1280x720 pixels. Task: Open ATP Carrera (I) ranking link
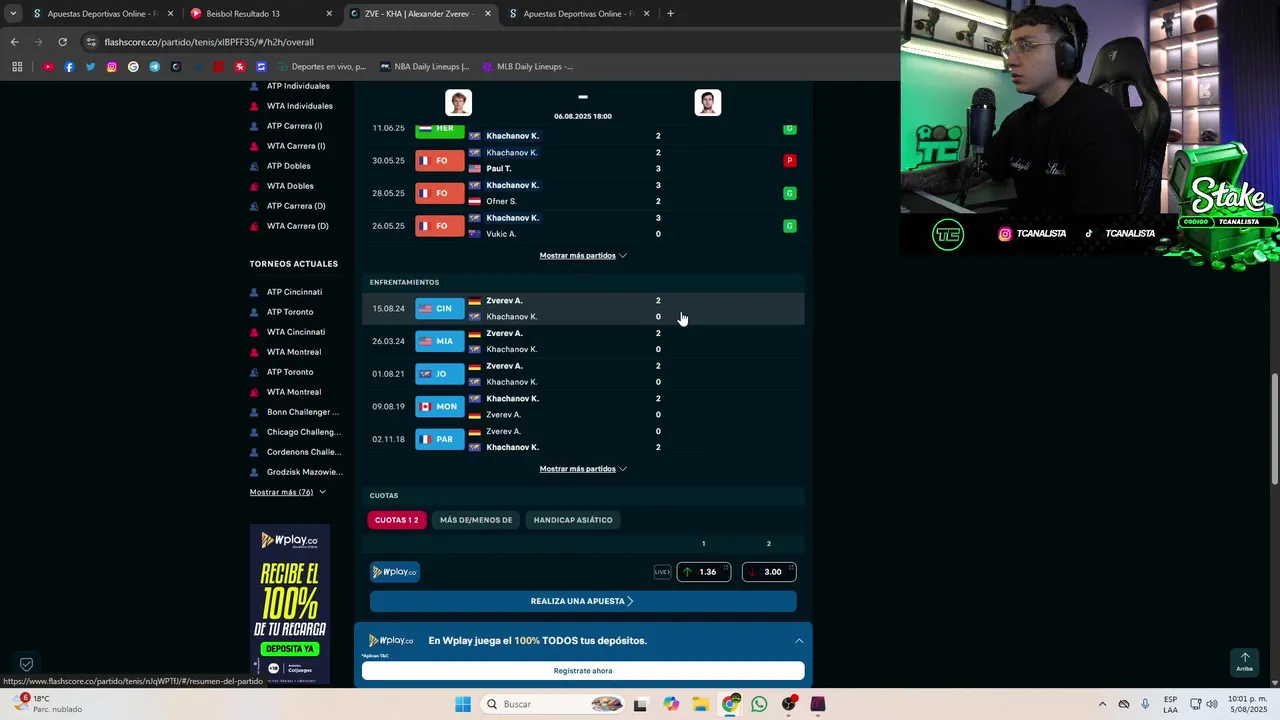click(294, 126)
